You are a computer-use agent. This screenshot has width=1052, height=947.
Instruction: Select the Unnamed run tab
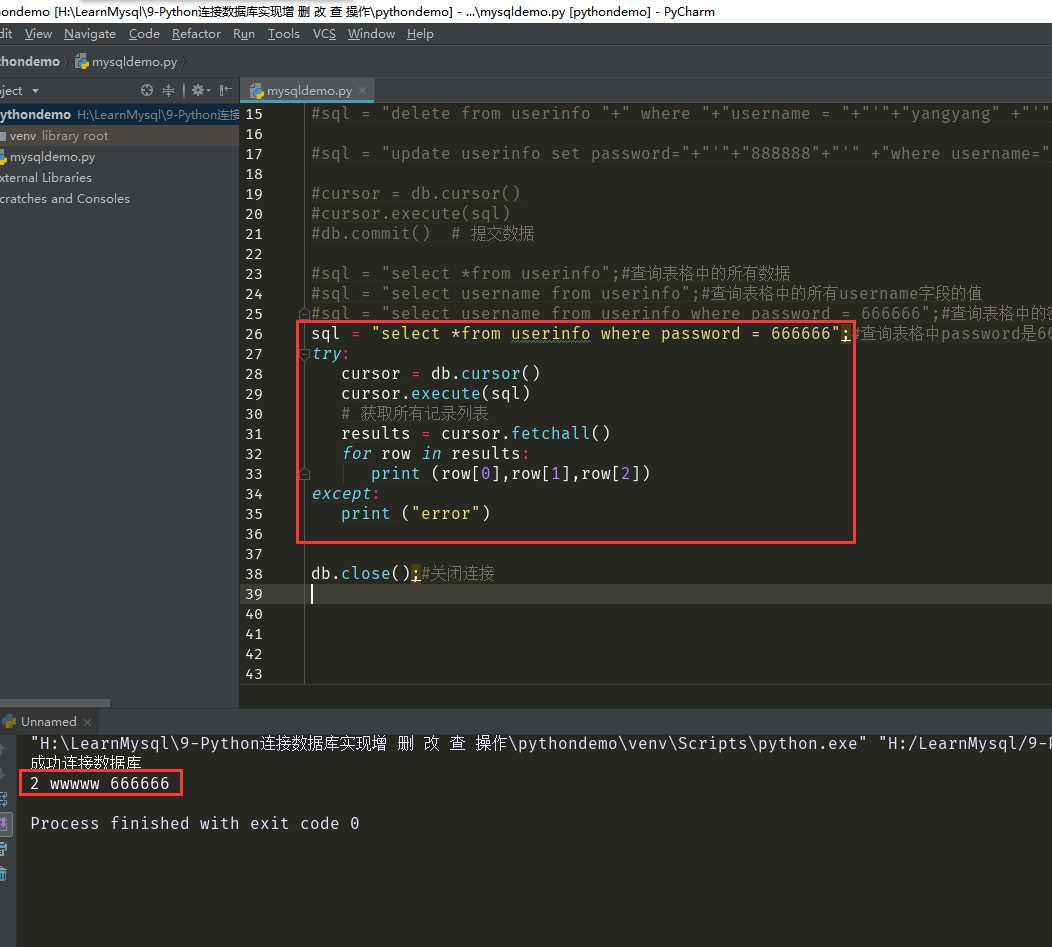(48, 721)
